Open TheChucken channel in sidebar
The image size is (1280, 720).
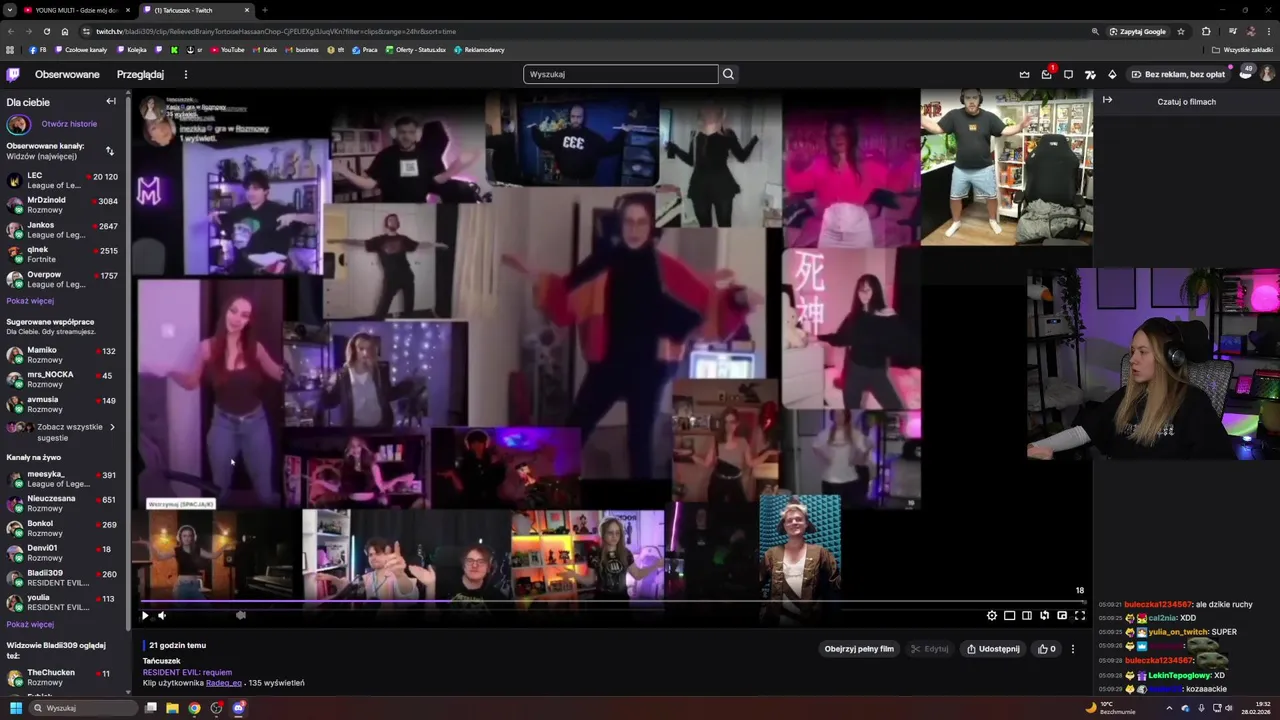[62, 677]
